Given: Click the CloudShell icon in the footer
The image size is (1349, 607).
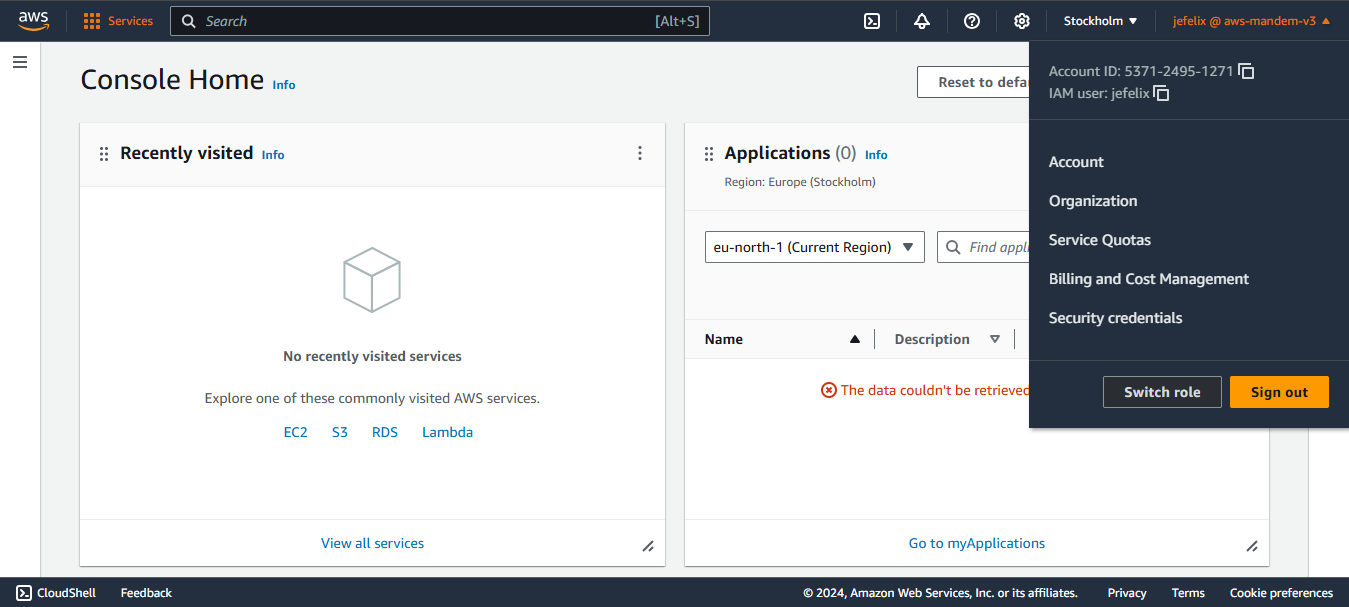Looking at the screenshot, I should point(24,593).
